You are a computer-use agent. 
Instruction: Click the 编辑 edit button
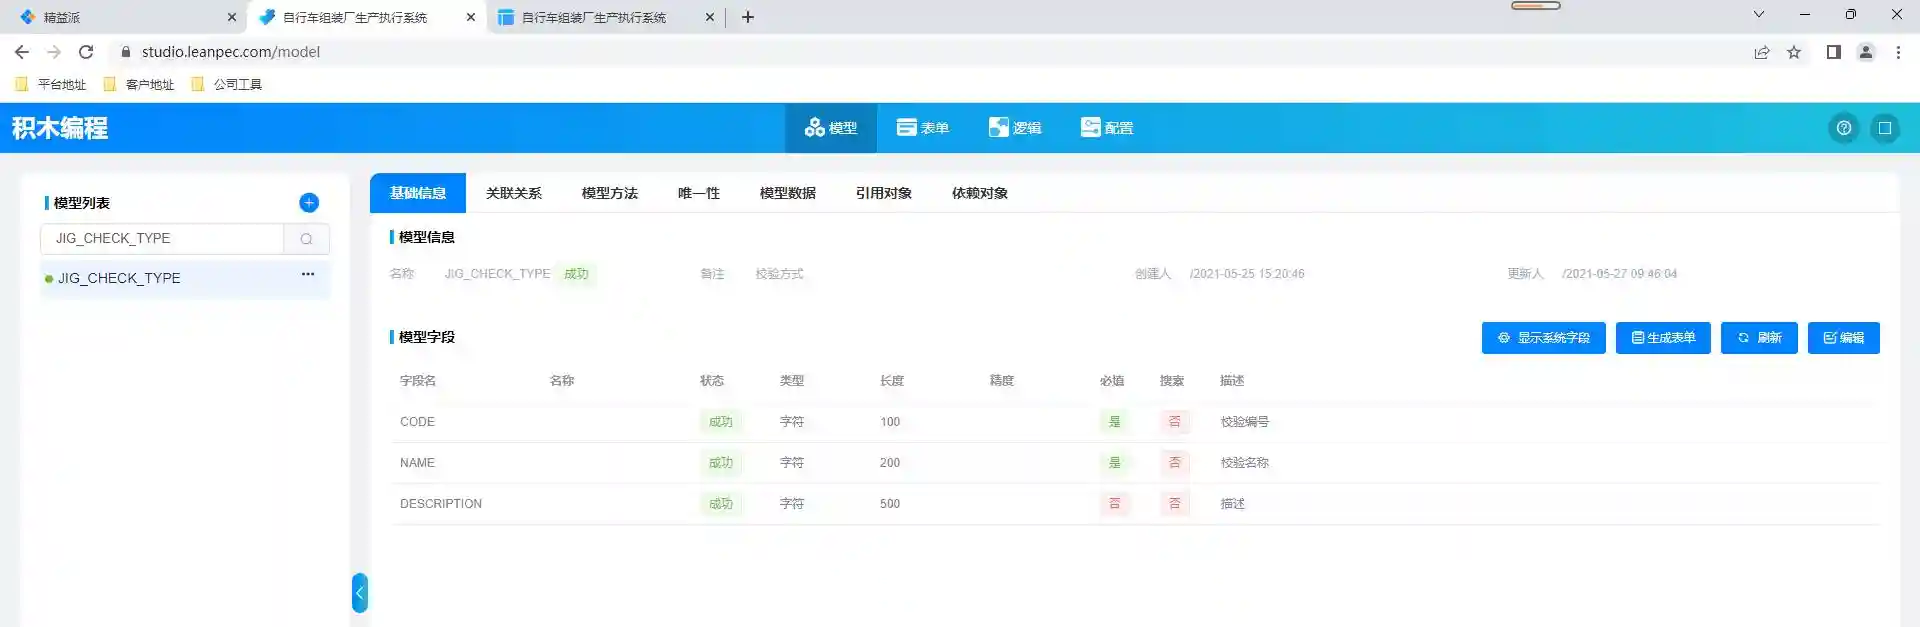point(1843,338)
